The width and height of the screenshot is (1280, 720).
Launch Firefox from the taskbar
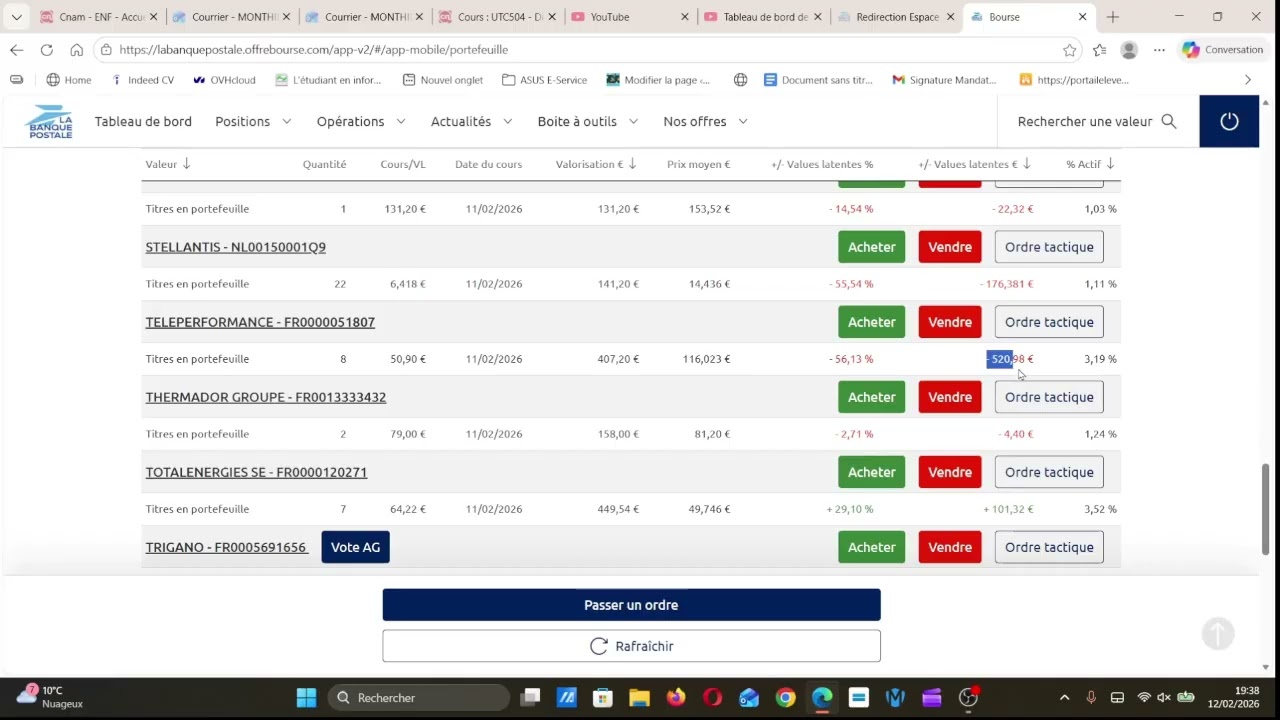(676, 697)
